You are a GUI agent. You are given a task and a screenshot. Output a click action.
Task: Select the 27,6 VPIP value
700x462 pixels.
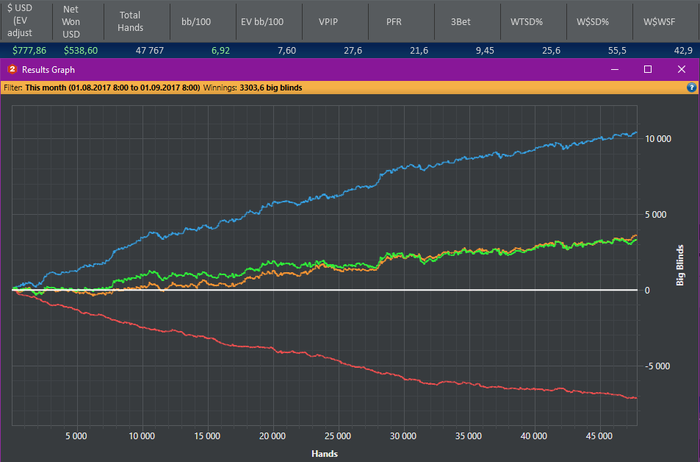click(x=353, y=50)
